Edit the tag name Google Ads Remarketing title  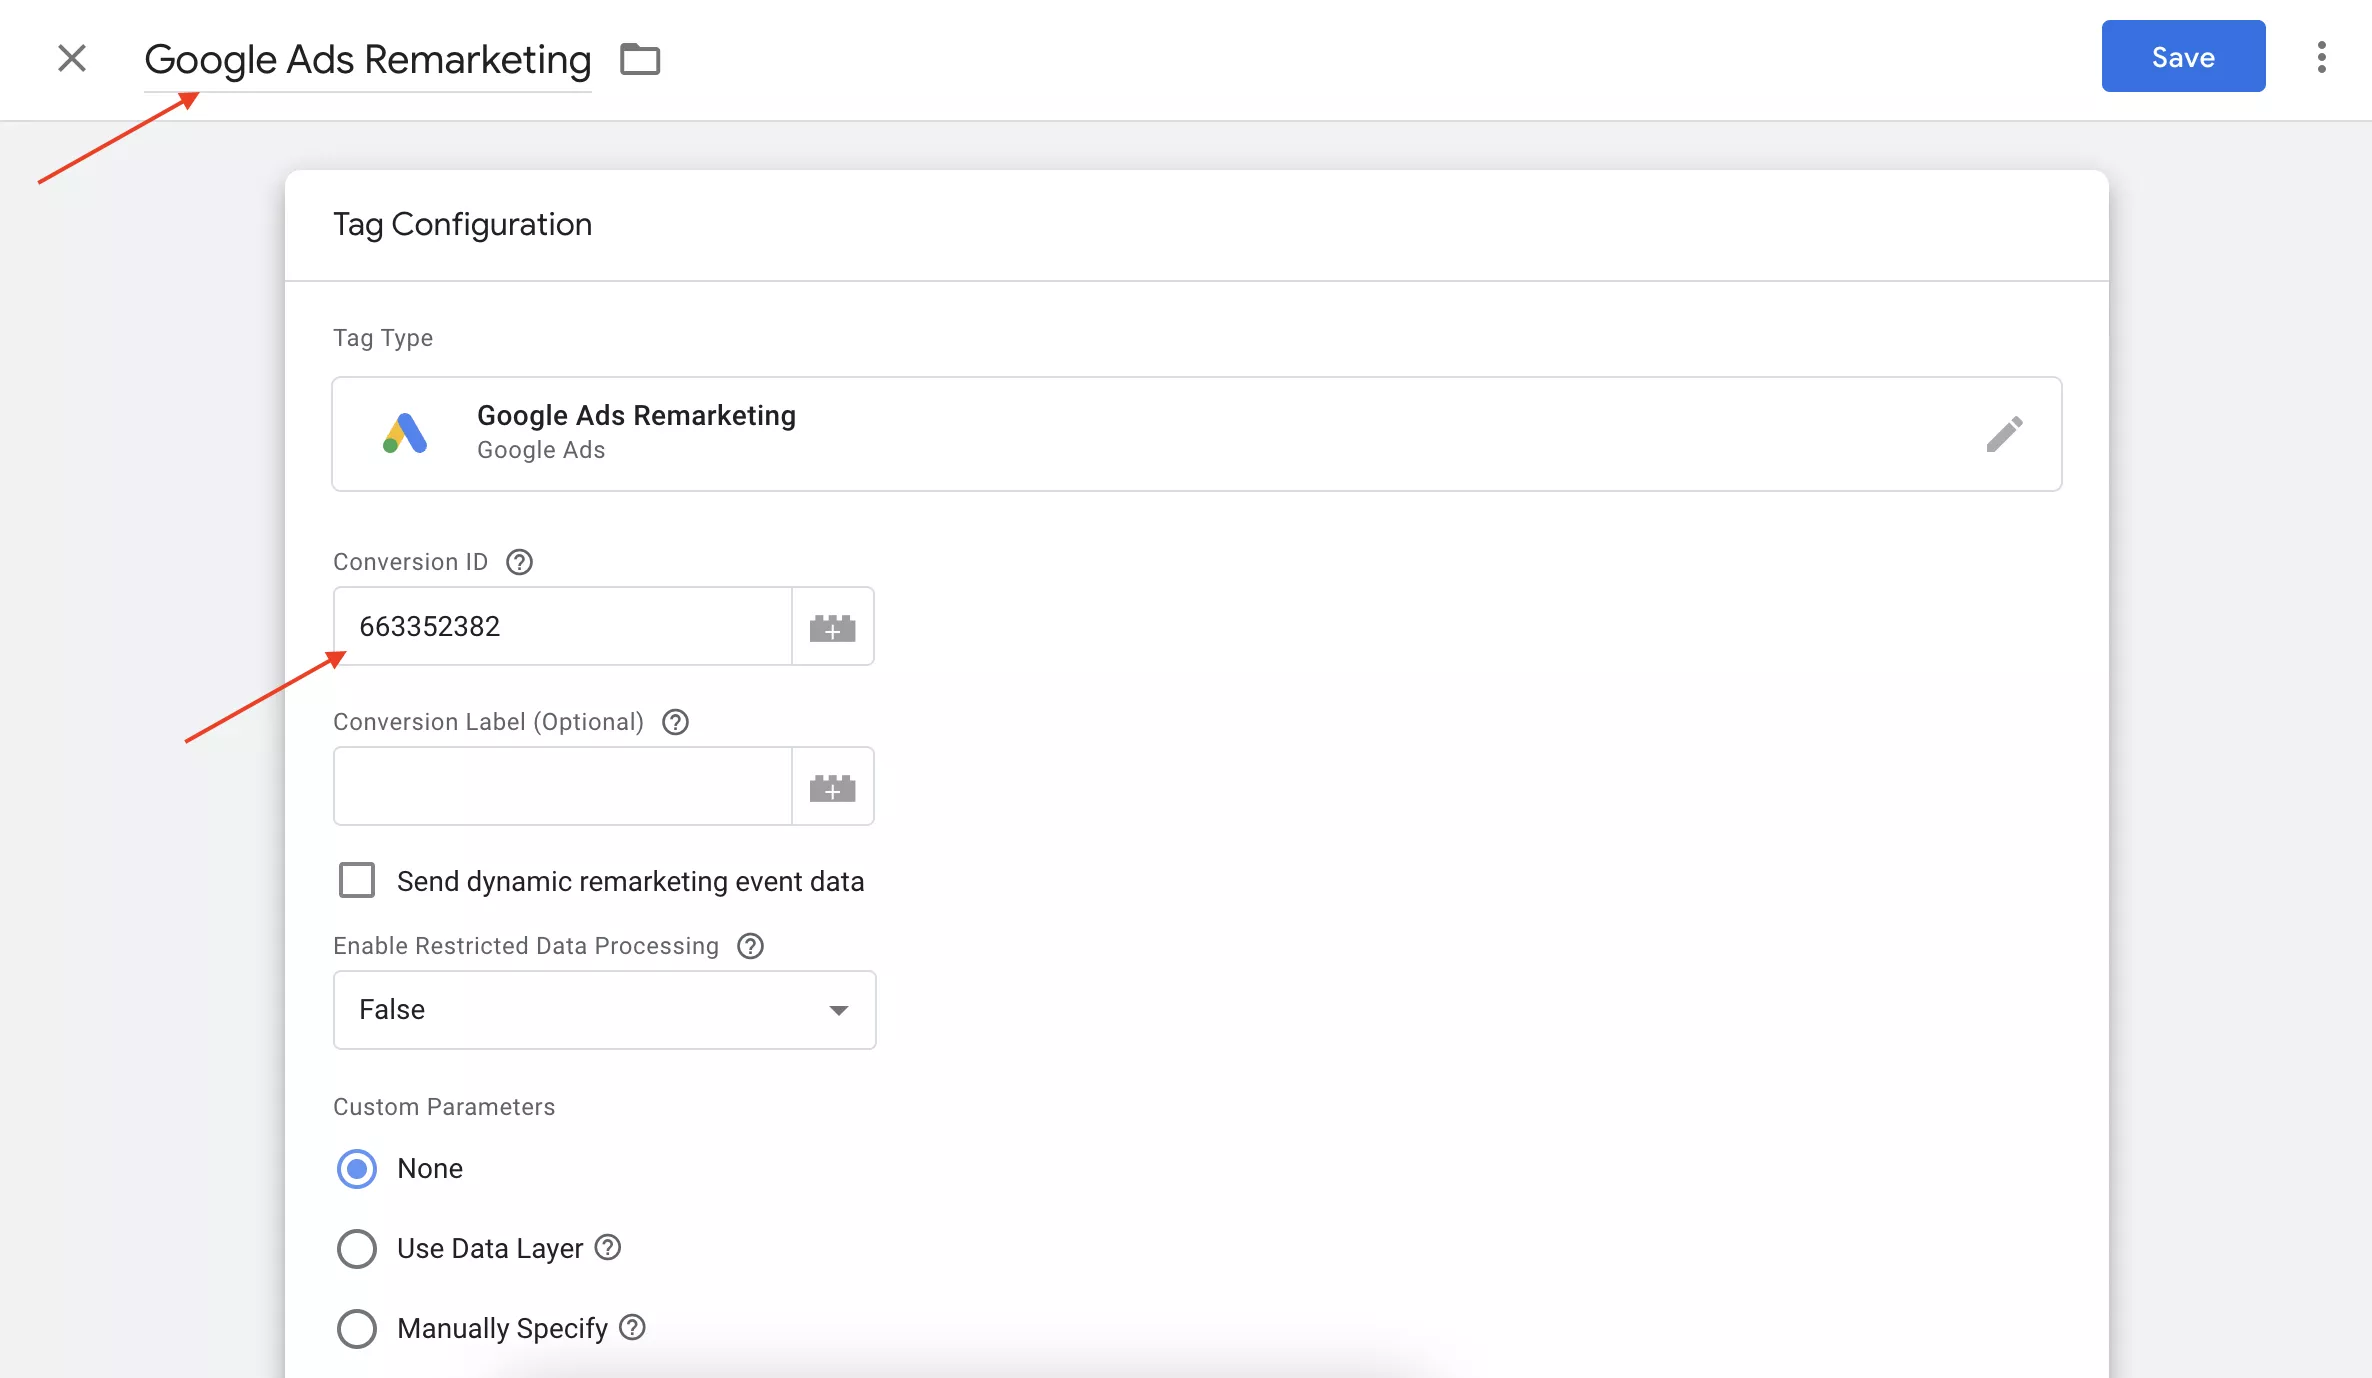(x=368, y=59)
